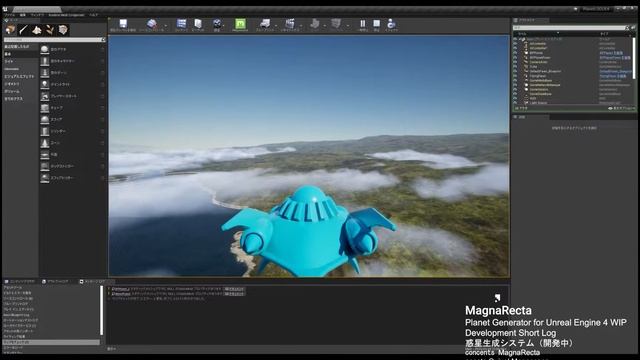Image resolution: width=640 pixels, height=360 pixels.
Task: Click the Save Current Level toolbar icon
Action: click(123, 23)
